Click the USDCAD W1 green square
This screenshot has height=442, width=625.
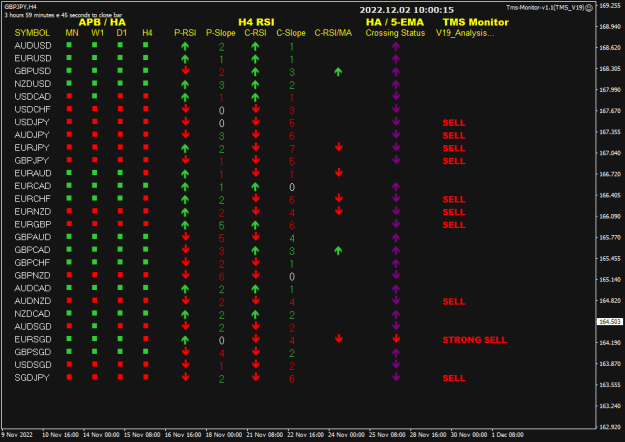tap(94, 96)
